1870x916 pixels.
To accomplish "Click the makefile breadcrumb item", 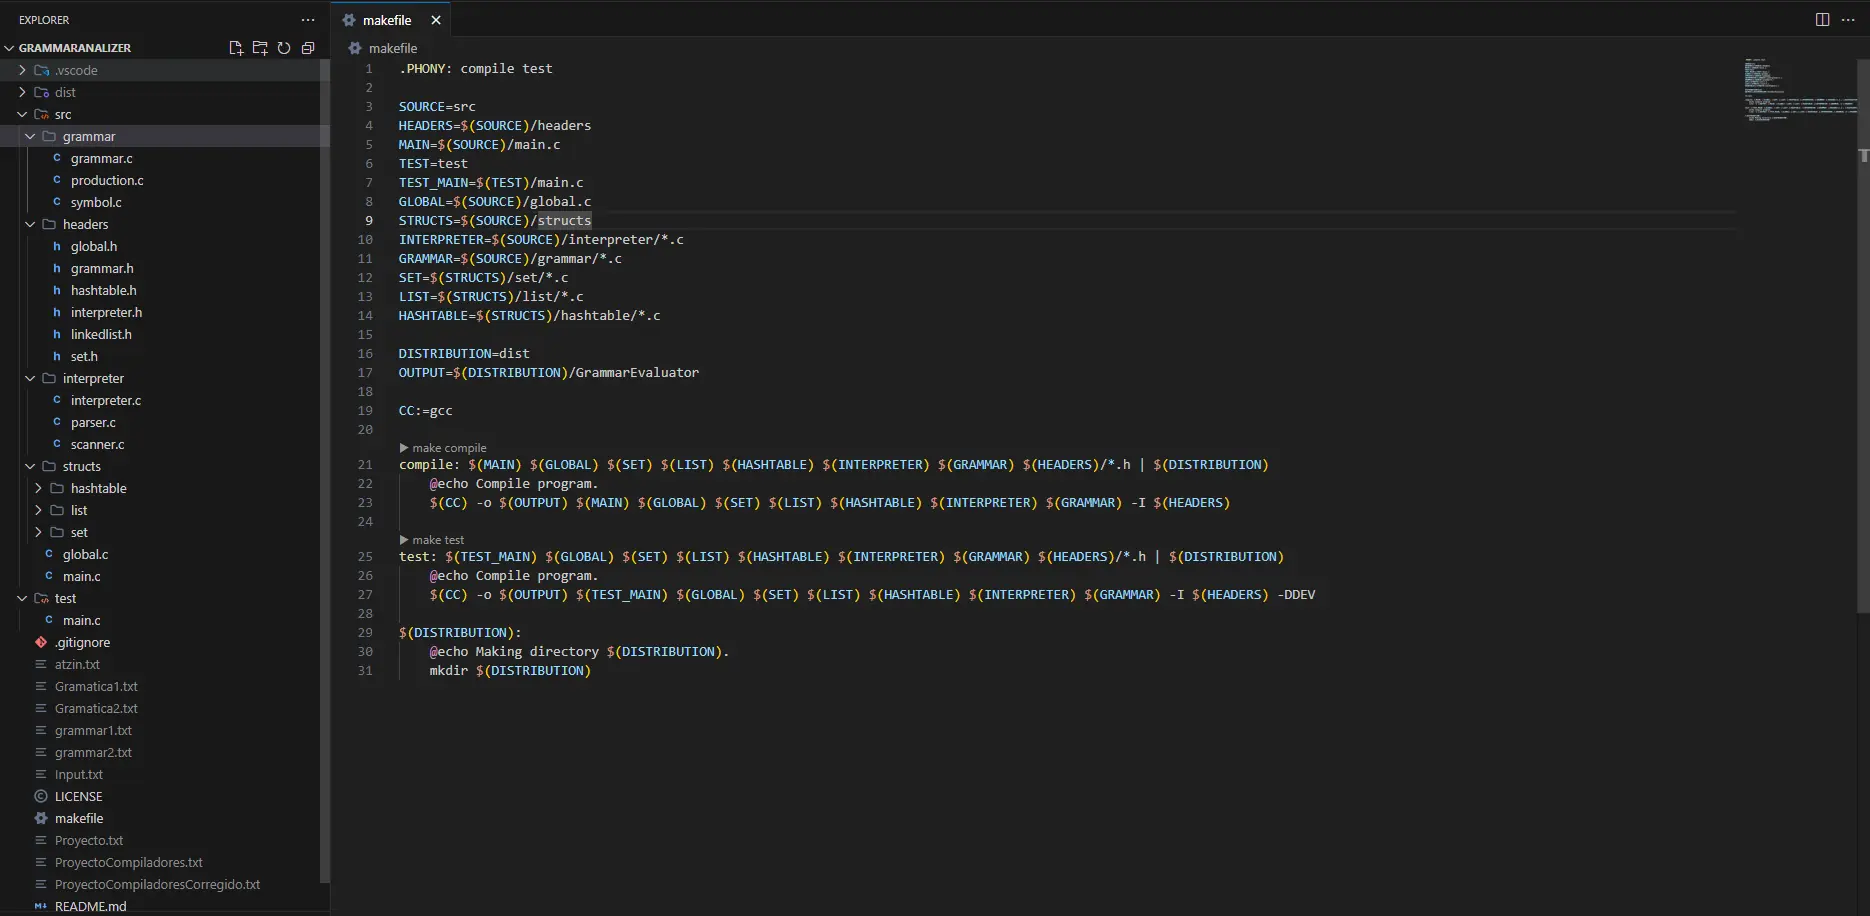I will click(393, 48).
